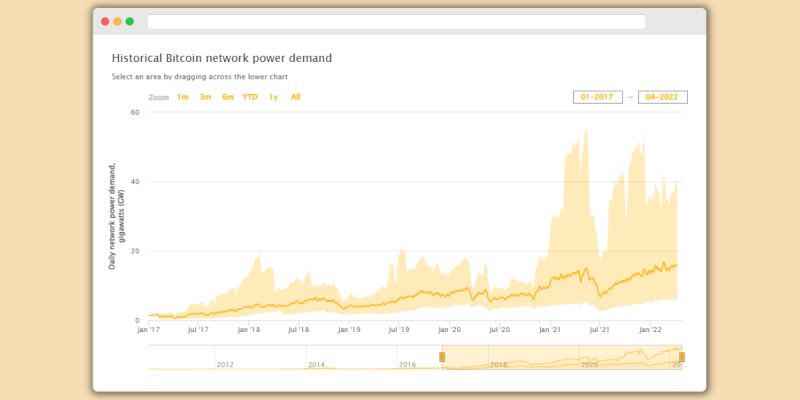Click the Jan '18 x-axis label
The width and height of the screenshot is (800, 400).
248,330
